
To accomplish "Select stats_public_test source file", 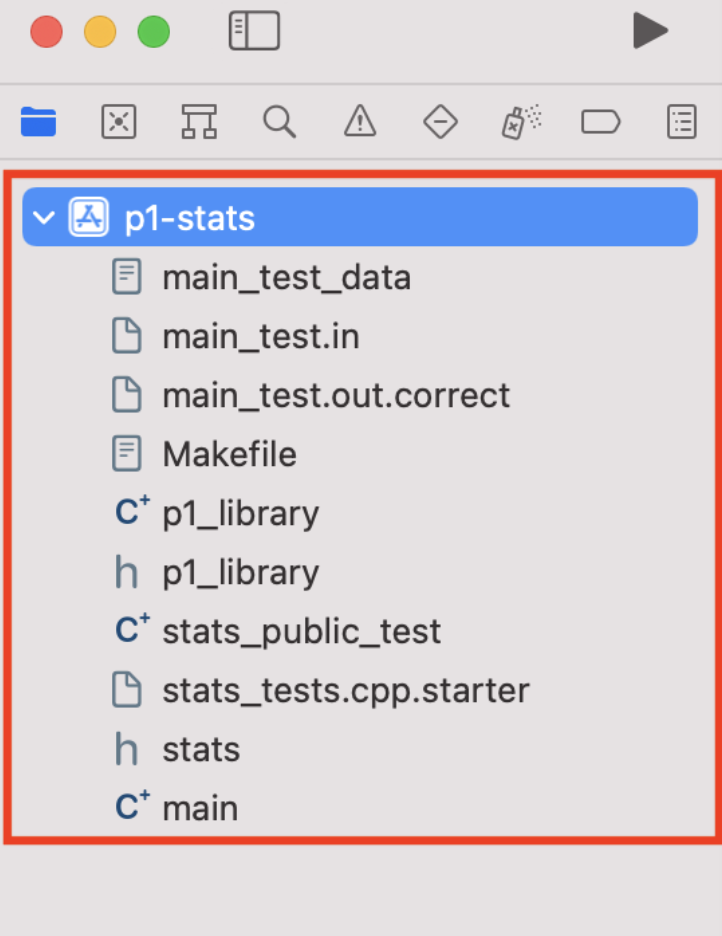I will pyautogui.click(x=302, y=631).
